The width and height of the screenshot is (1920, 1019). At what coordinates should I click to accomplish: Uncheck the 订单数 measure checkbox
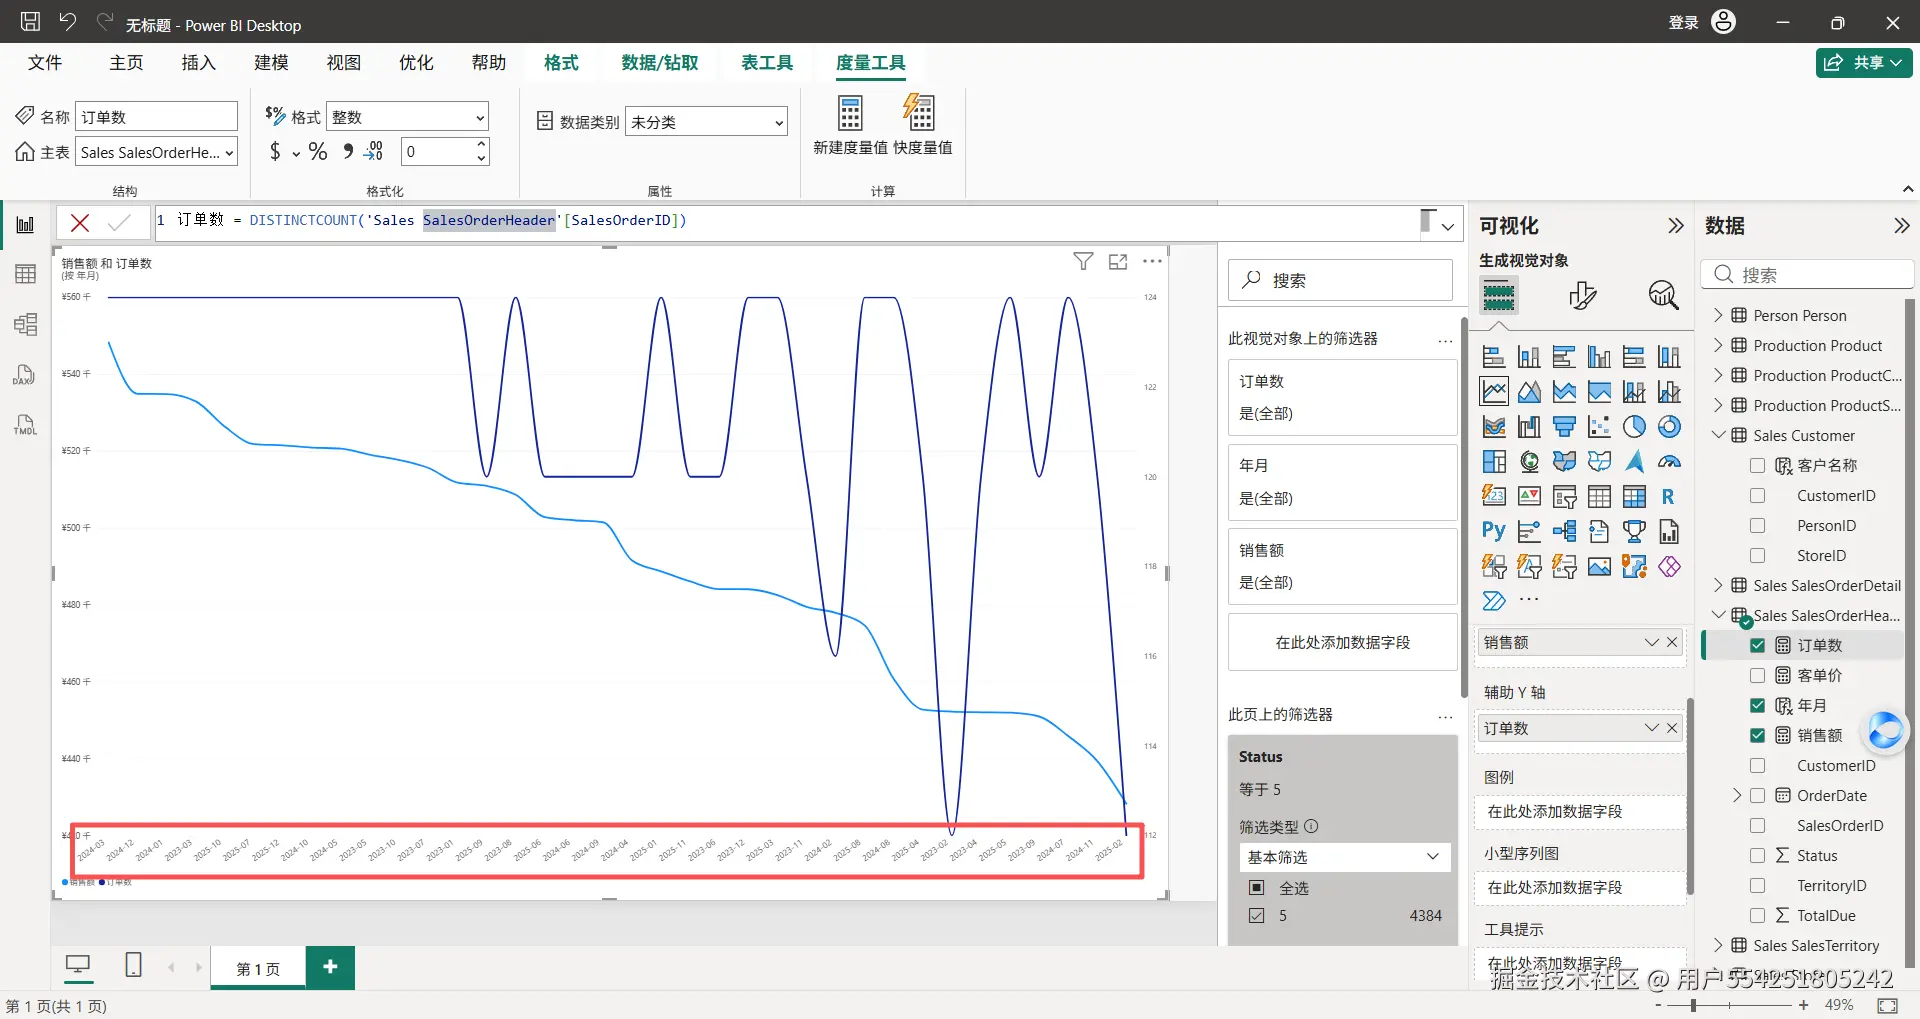point(1757,645)
